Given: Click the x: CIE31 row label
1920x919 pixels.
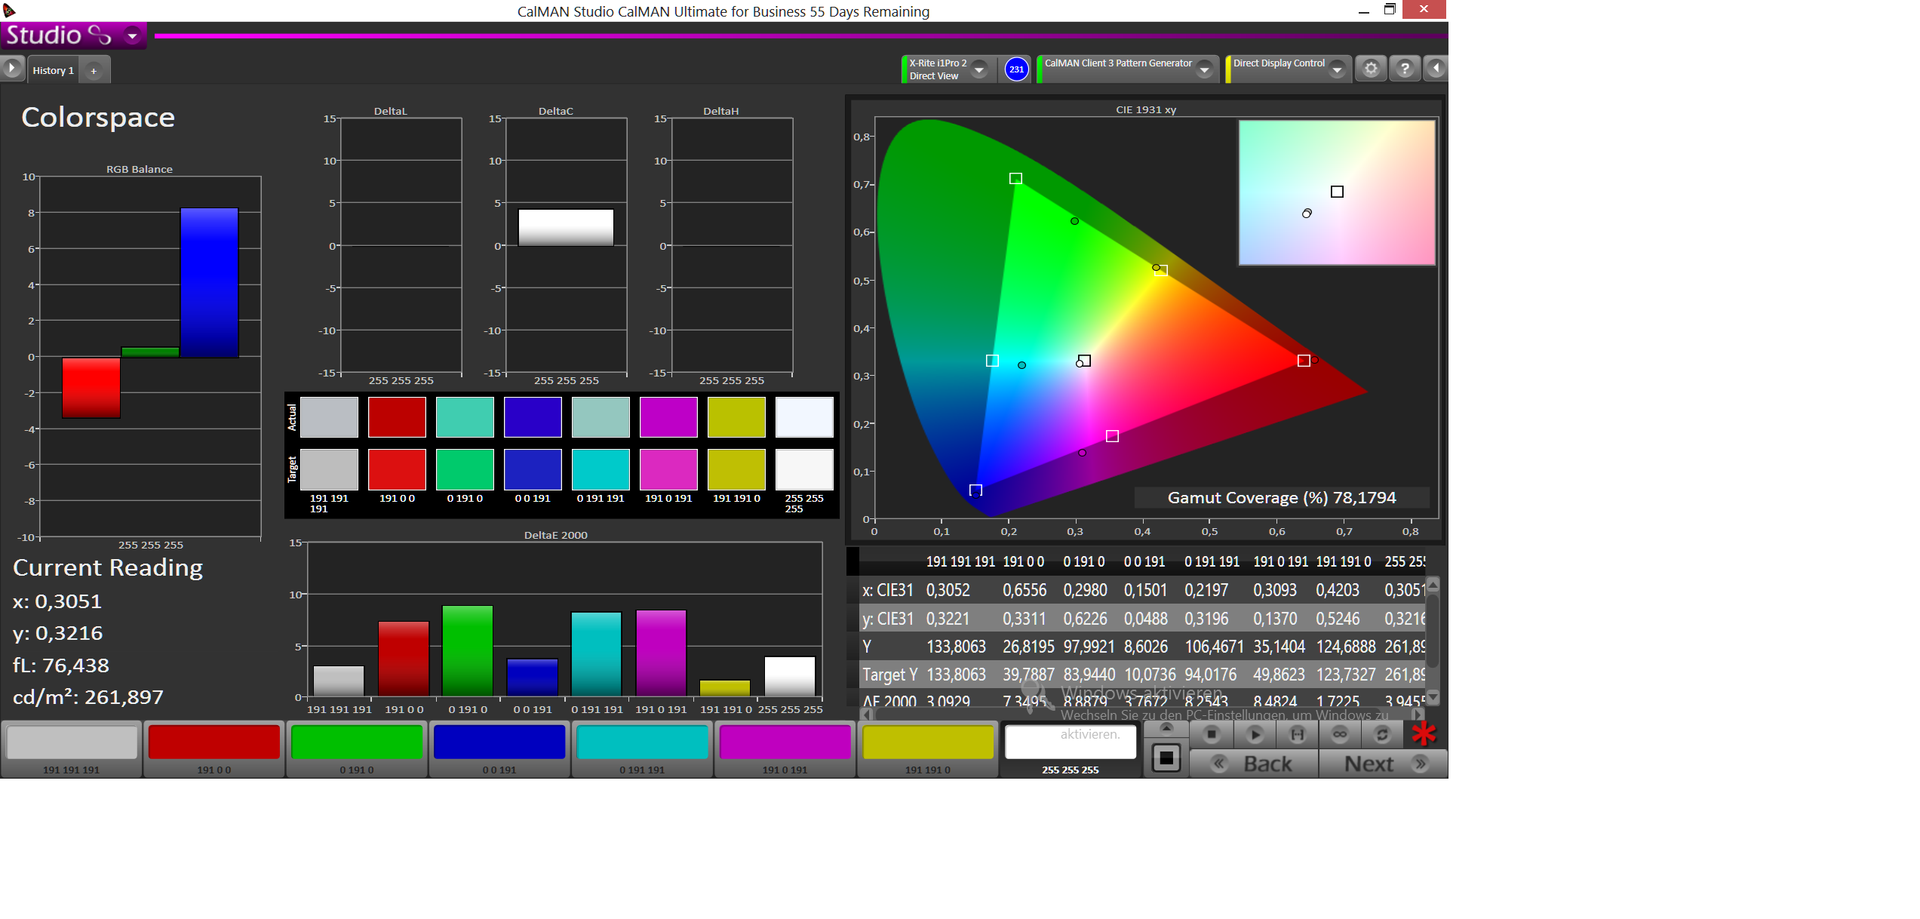Looking at the screenshot, I should pyautogui.click(x=888, y=590).
